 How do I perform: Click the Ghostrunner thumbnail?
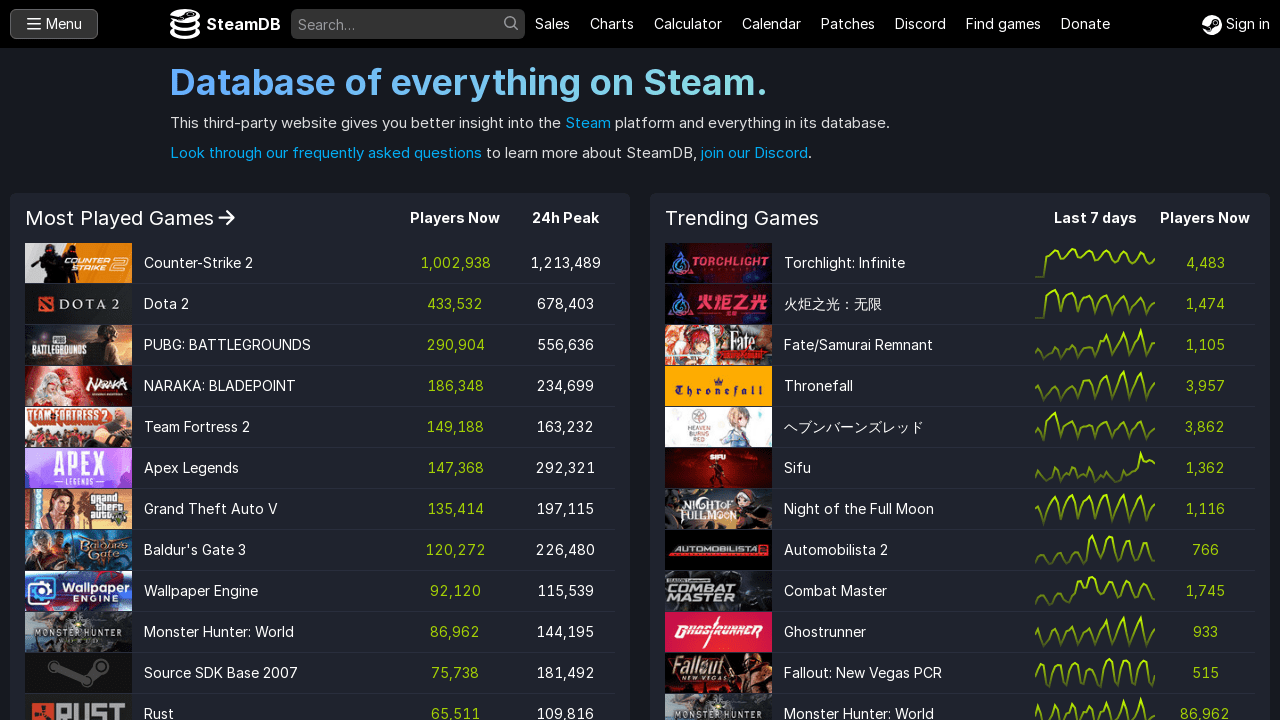(718, 632)
